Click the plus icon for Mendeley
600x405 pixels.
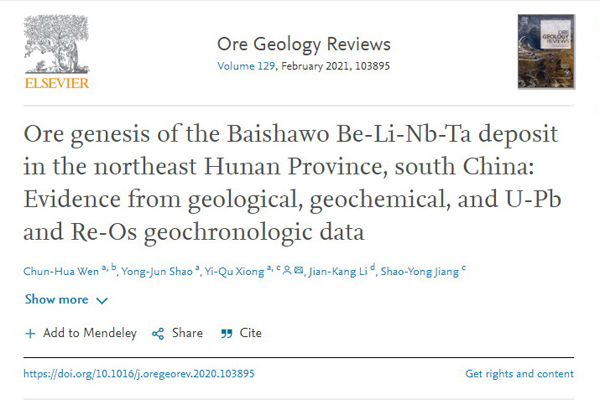pos(30,333)
